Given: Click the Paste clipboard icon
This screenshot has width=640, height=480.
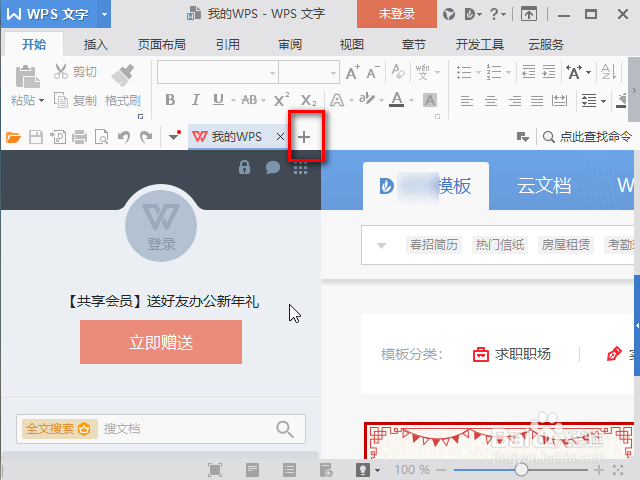Looking at the screenshot, I should coord(27,76).
